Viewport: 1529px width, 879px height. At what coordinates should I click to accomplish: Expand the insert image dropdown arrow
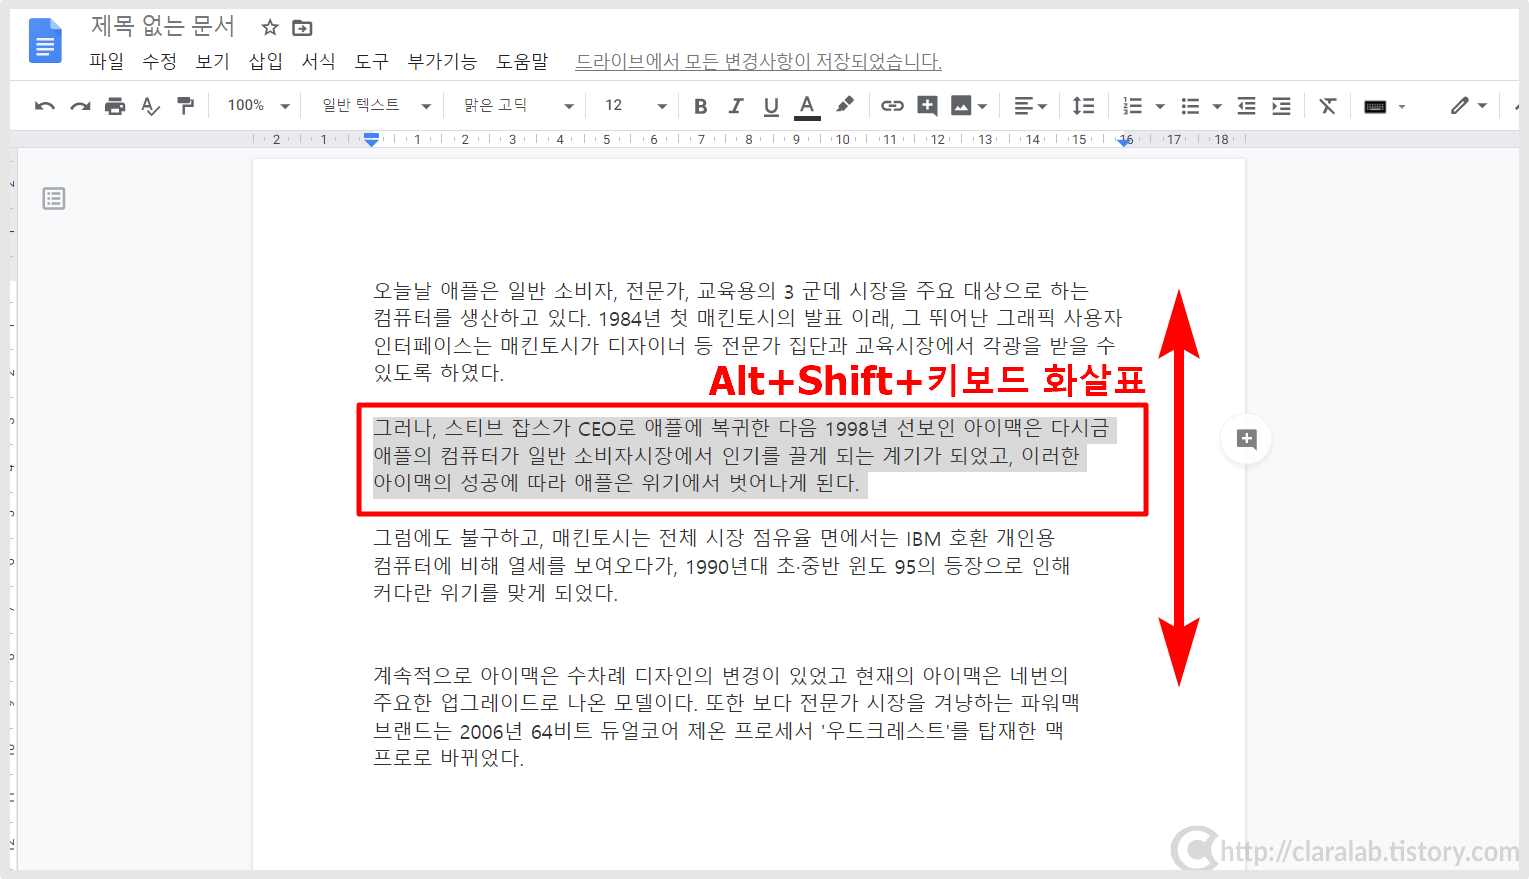983,106
